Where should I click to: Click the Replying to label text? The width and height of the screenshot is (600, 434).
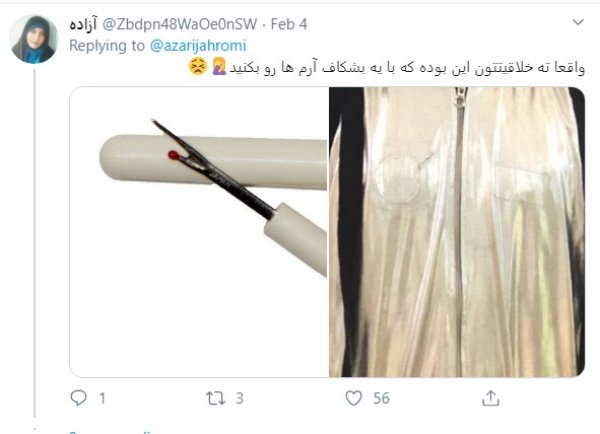[107, 46]
